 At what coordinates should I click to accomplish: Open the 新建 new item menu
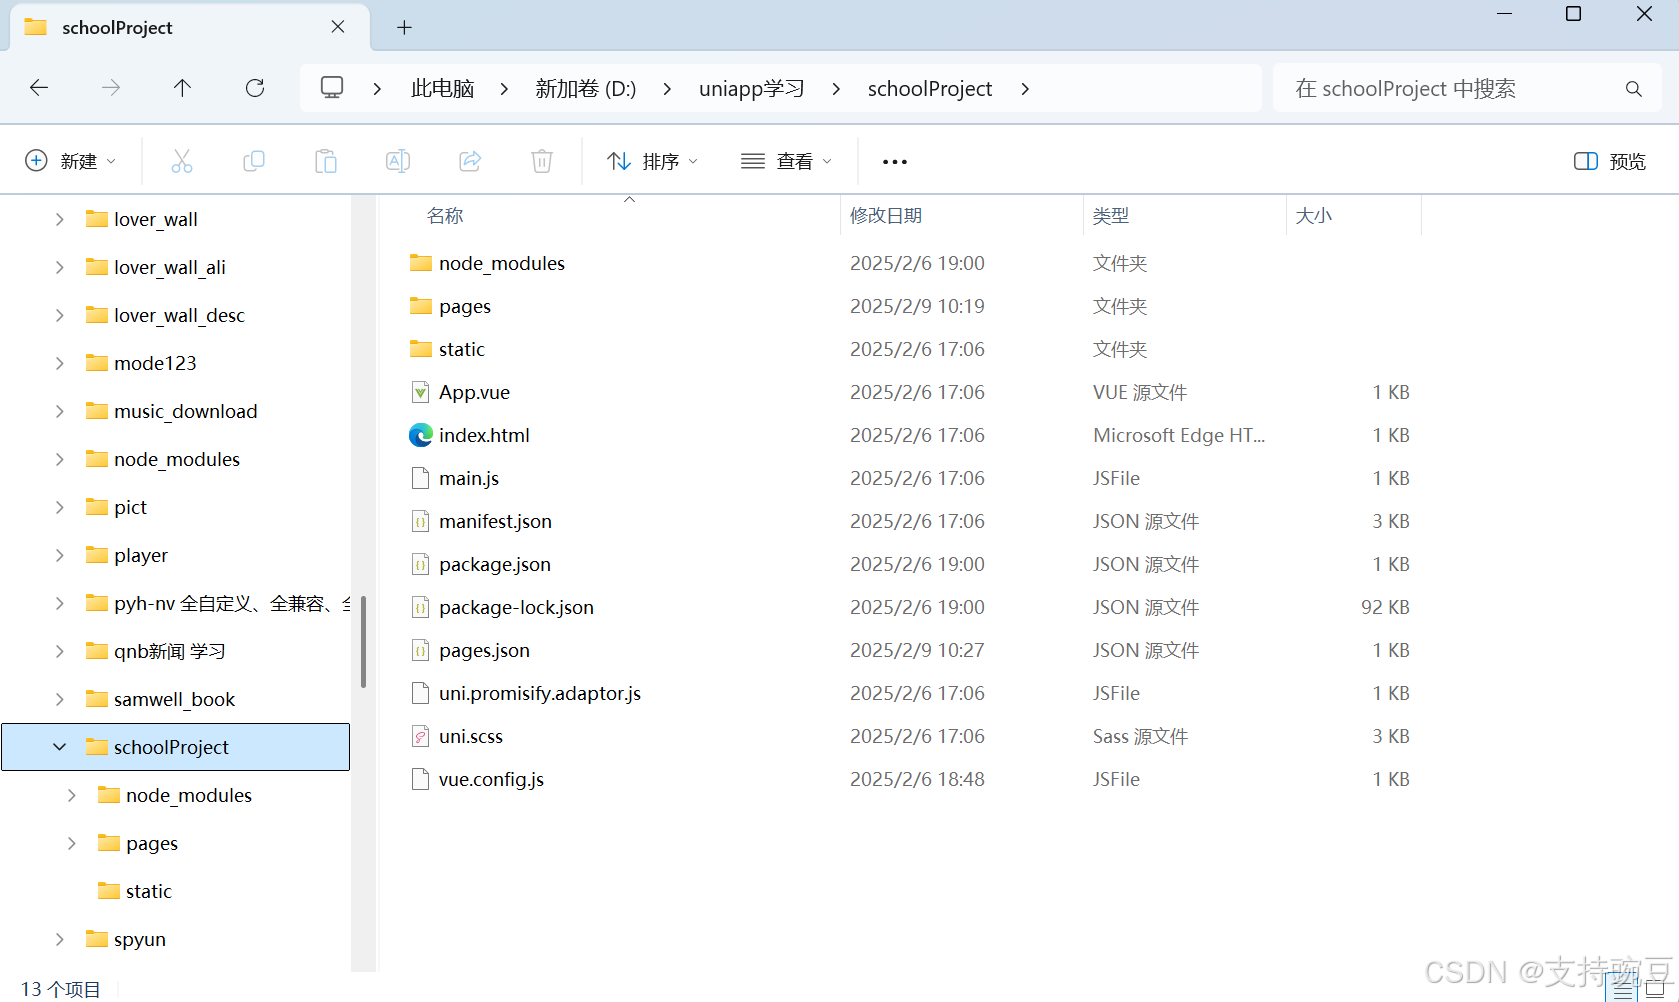tap(70, 160)
